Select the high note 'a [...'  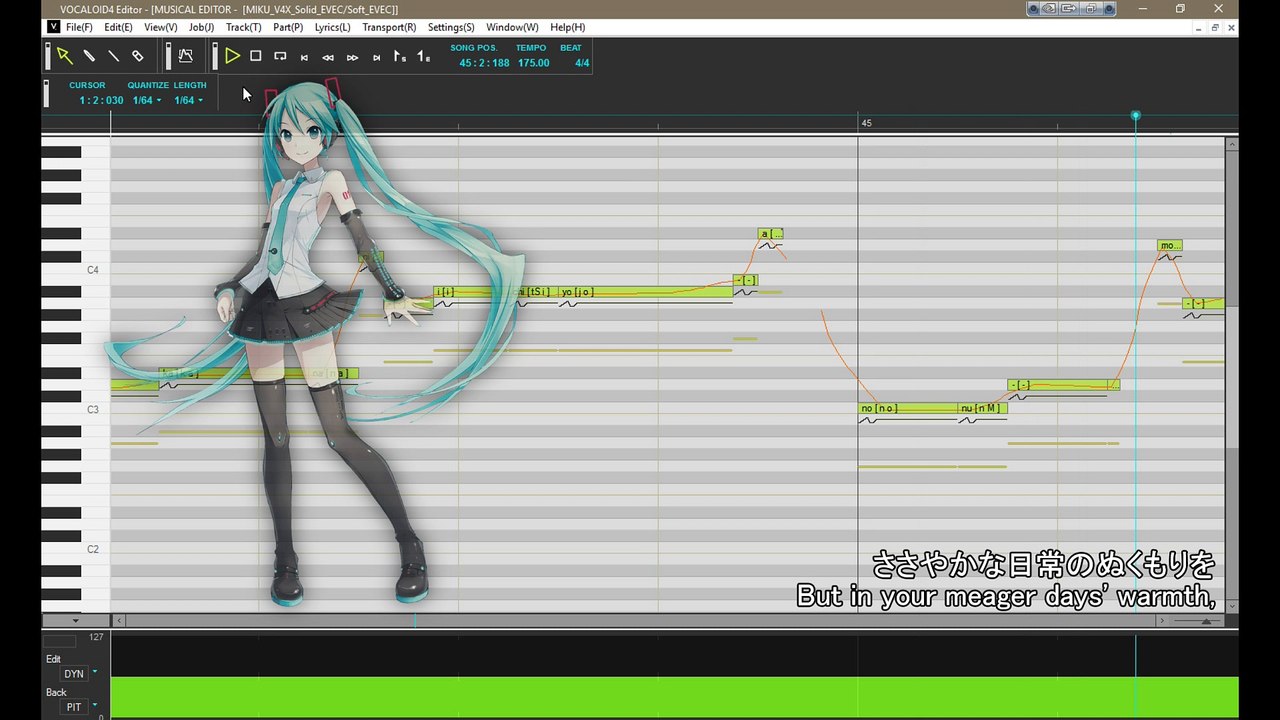(770, 234)
